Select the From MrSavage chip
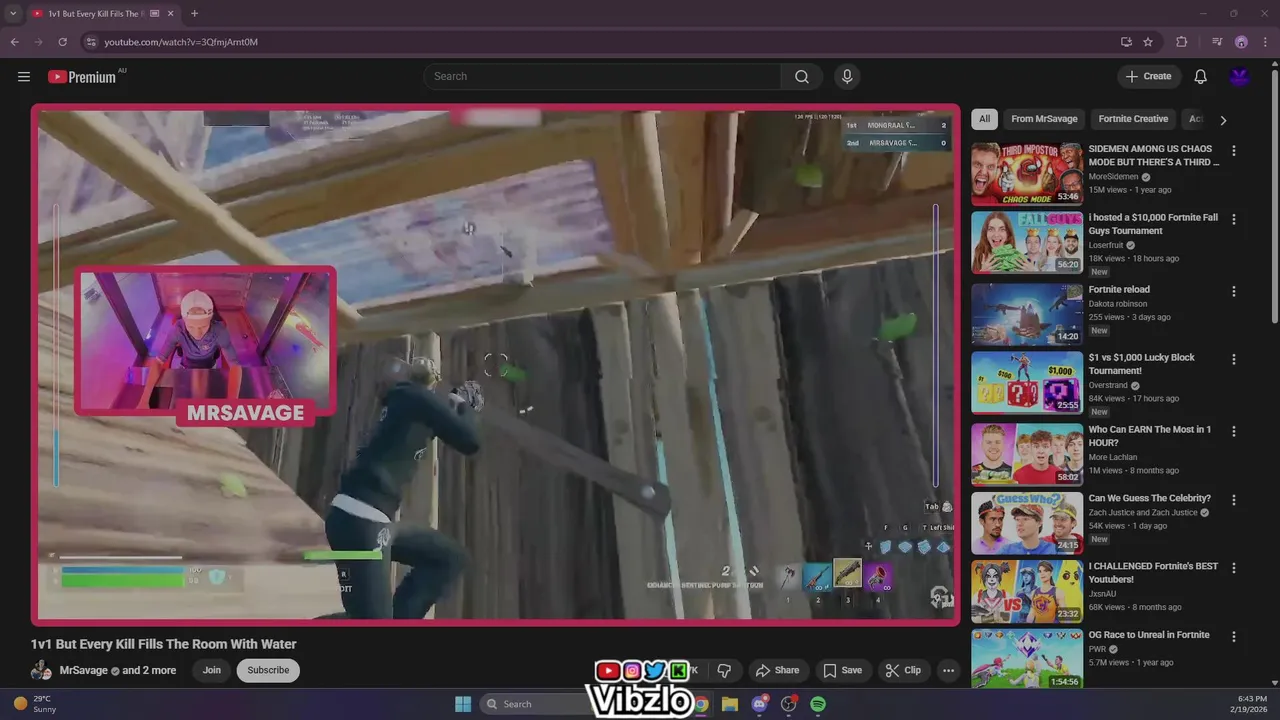The height and width of the screenshot is (720, 1280). pyautogui.click(x=1044, y=119)
